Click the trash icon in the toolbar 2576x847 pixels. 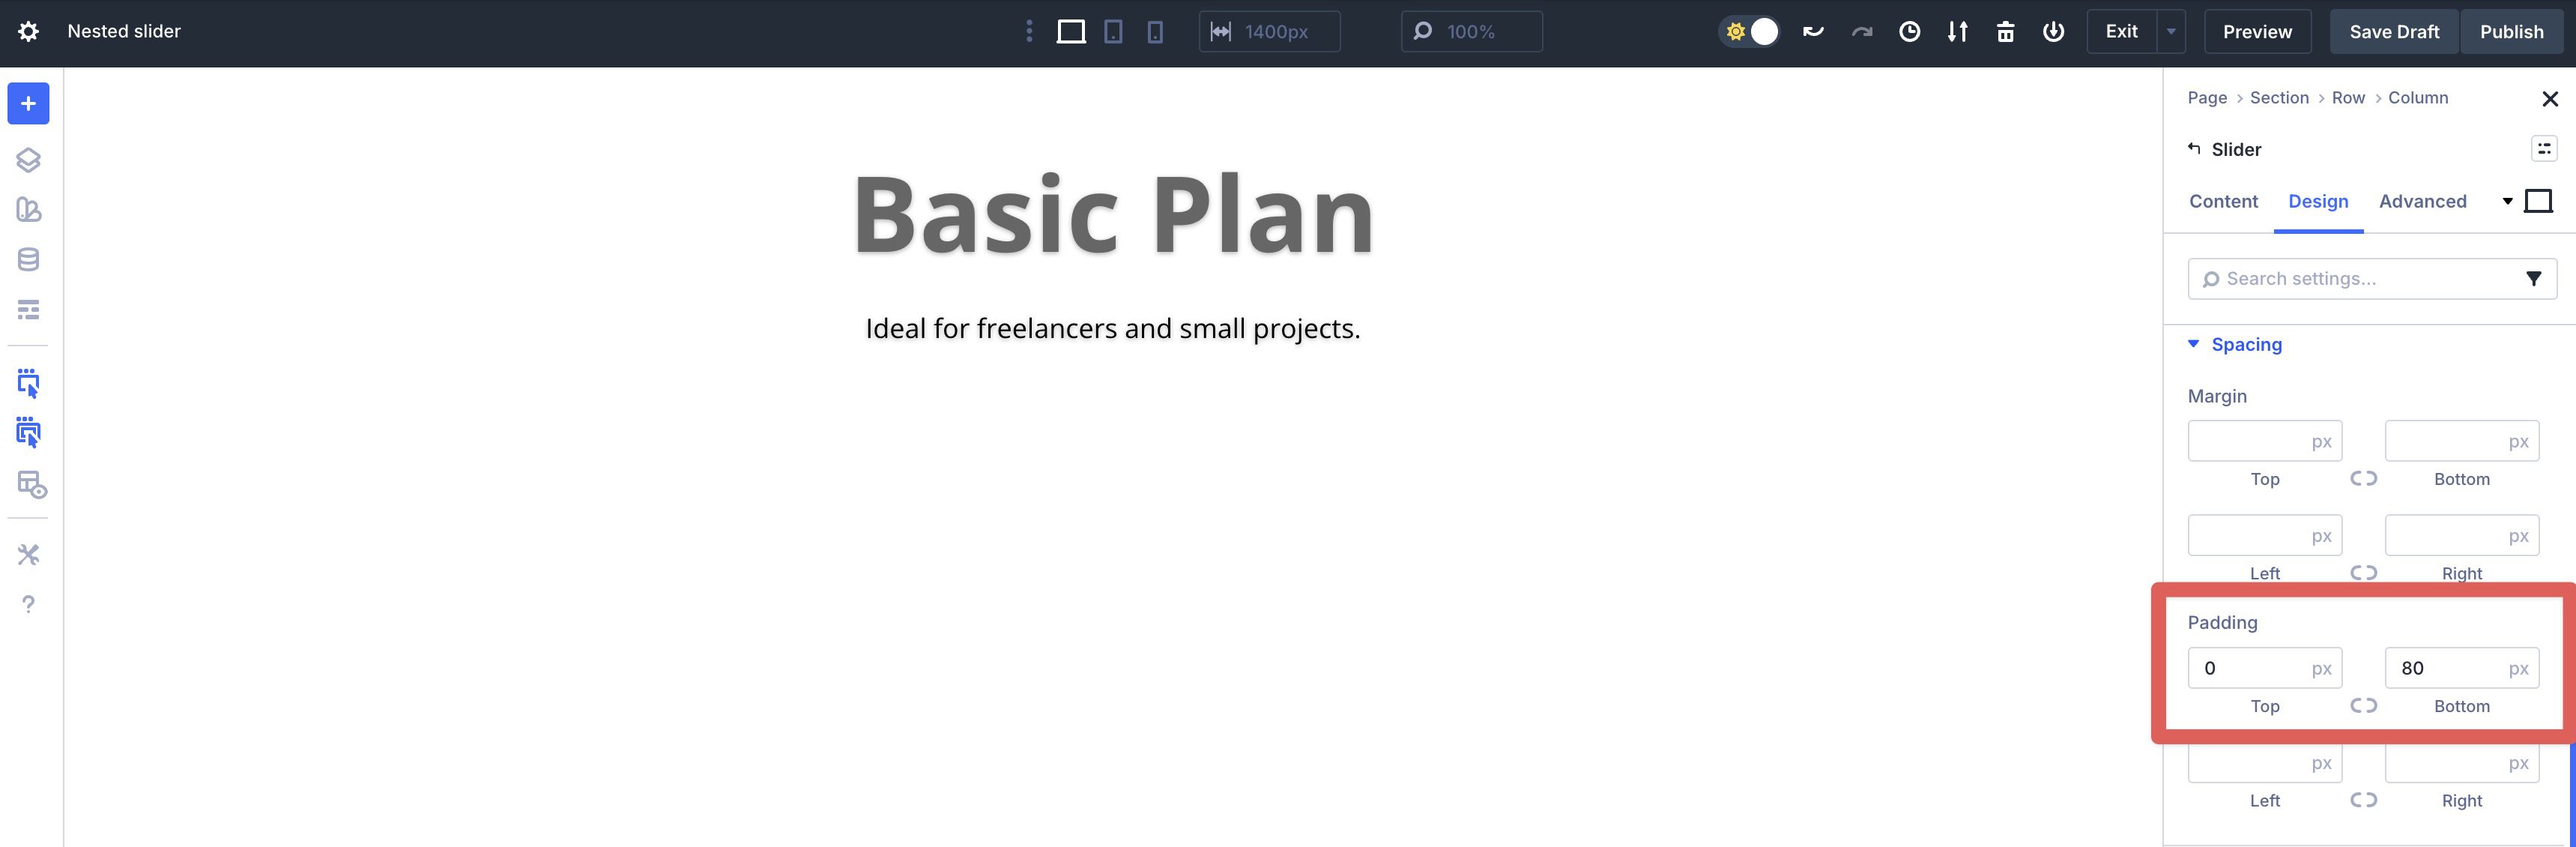coord(2005,31)
